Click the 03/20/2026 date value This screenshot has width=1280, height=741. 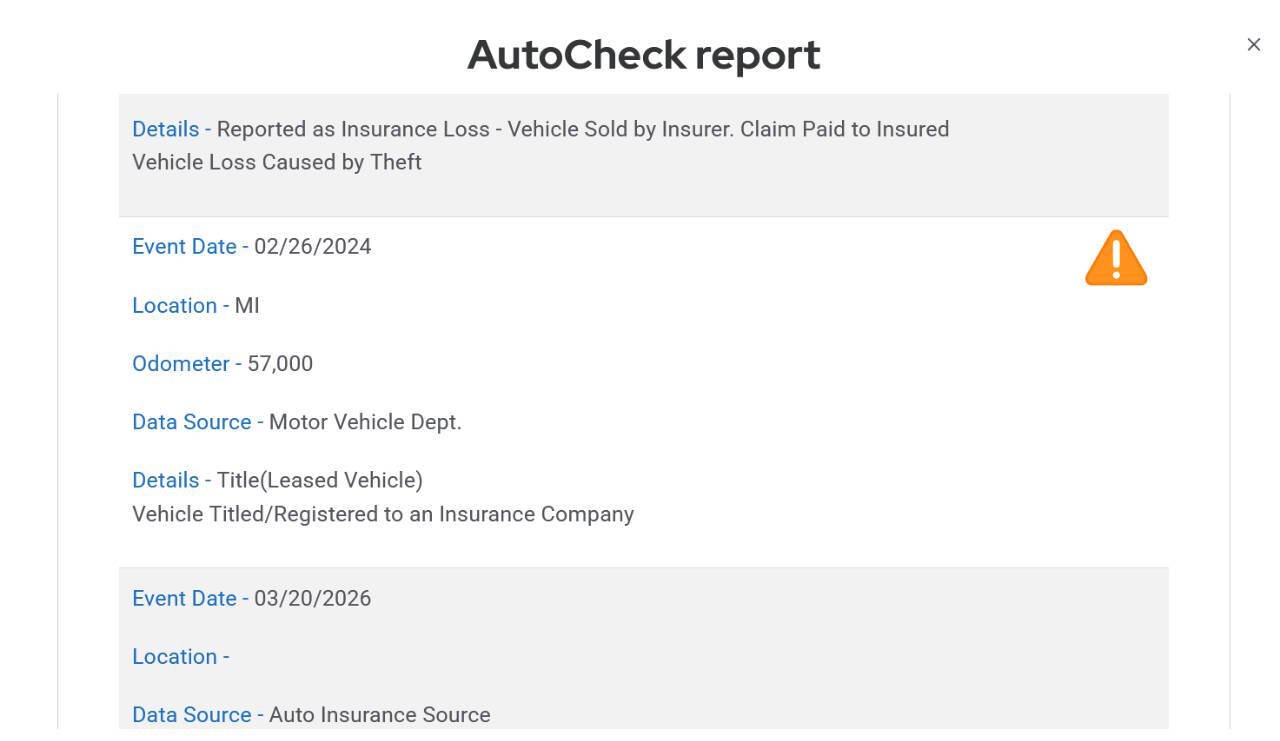[312, 599]
